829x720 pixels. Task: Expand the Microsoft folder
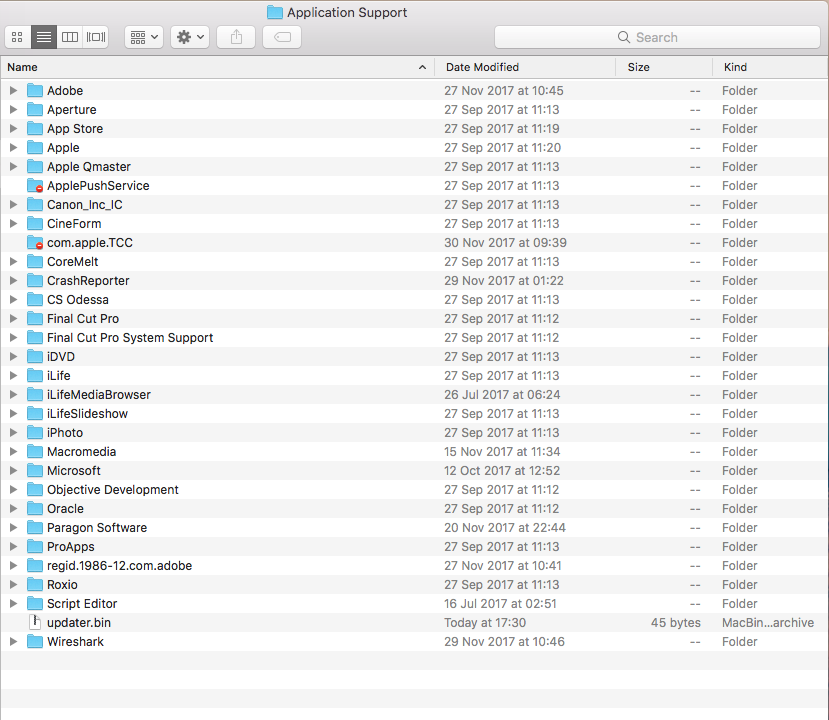[x=13, y=470]
